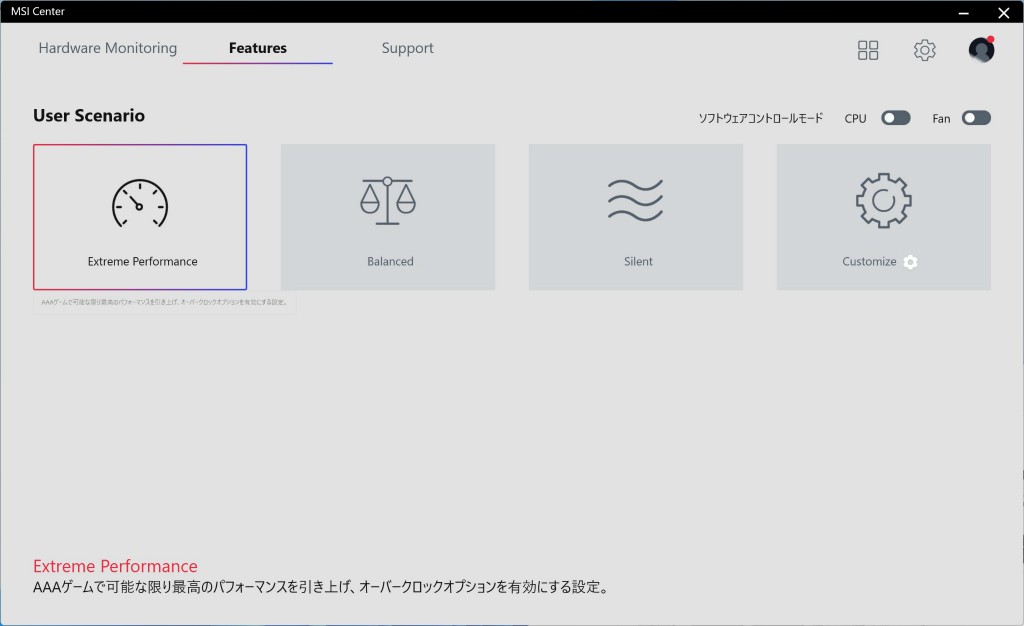This screenshot has width=1024, height=626.
Task: Open MSI Center settings gear
Action: pyautogui.click(x=924, y=50)
